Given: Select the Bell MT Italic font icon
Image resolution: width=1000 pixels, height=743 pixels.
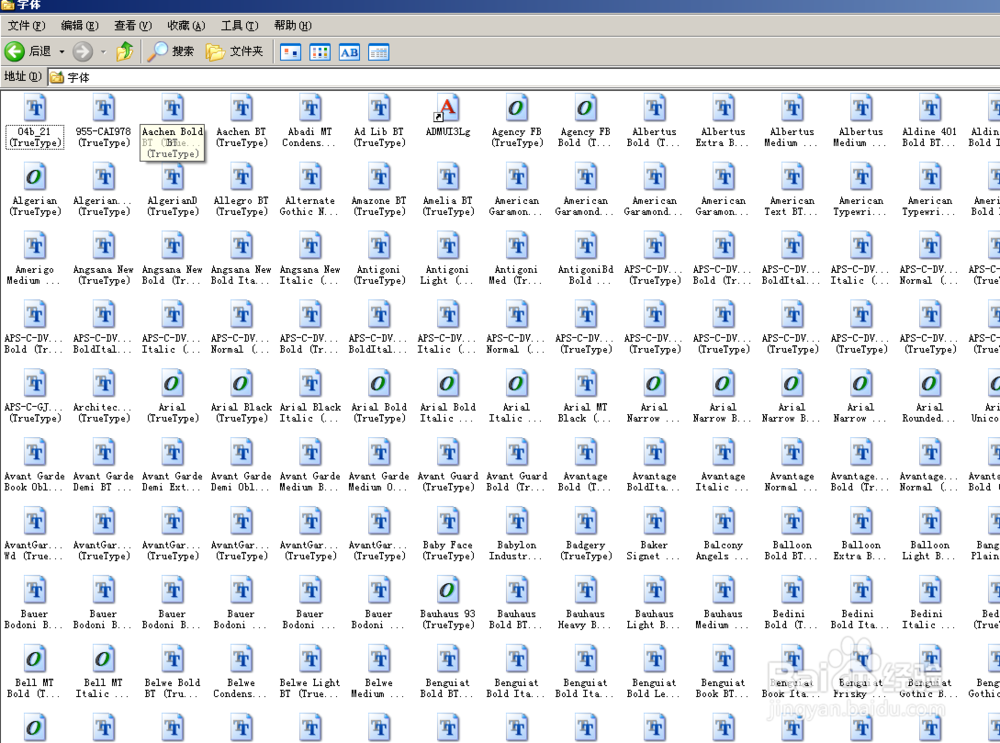Looking at the screenshot, I should click(103, 659).
